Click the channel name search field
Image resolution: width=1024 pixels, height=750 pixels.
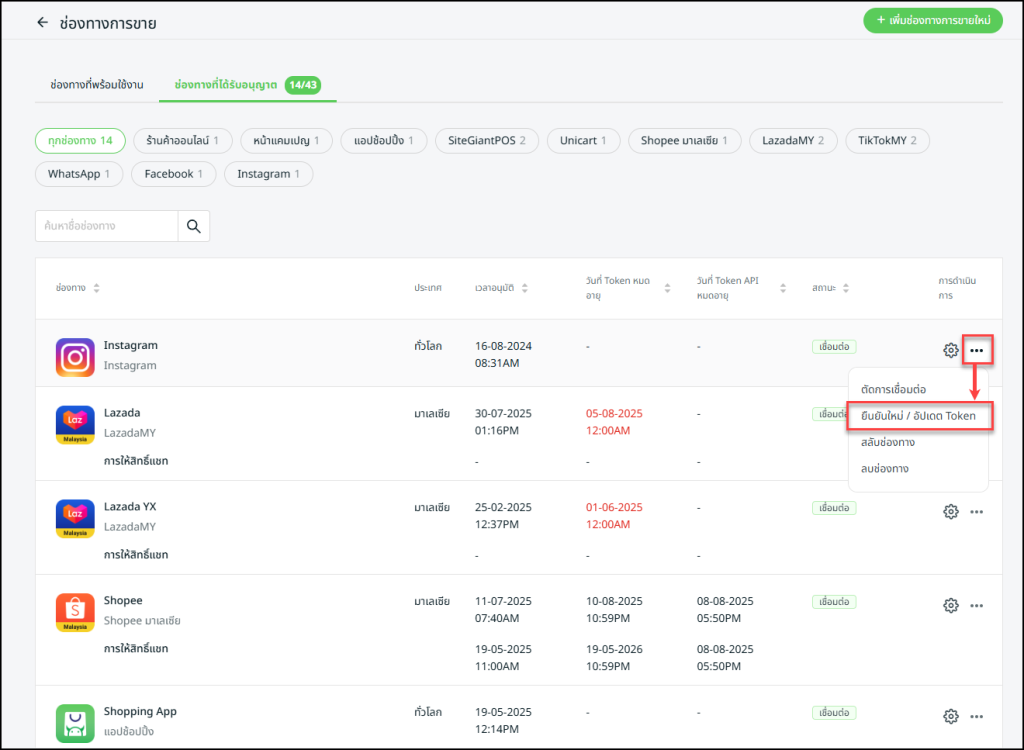click(107, 227)
